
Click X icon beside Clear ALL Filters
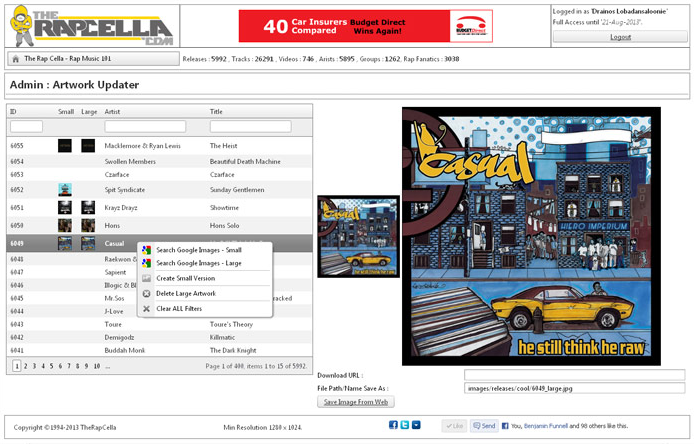[x=147, y=309]
